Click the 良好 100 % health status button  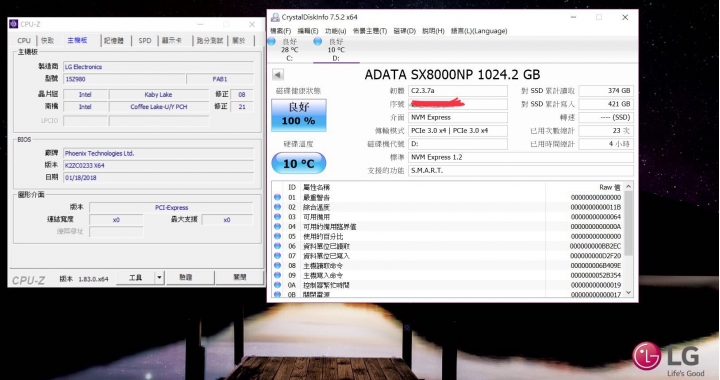(x=299, y=115)
